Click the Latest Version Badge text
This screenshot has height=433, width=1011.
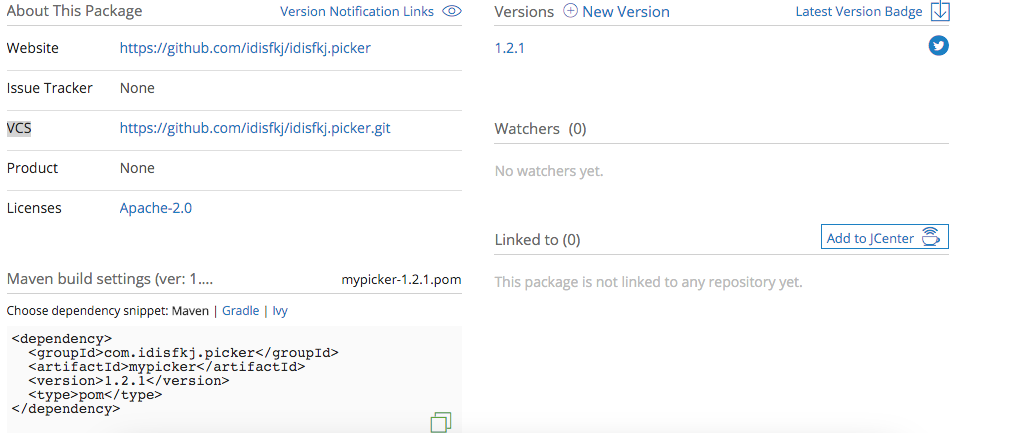(x=859, y=12)
